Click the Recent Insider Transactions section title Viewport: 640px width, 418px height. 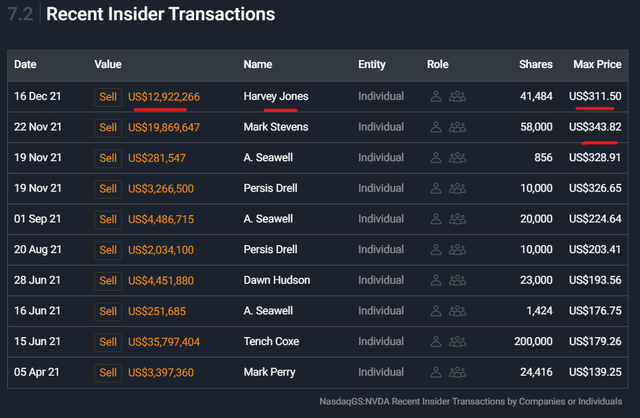[160, 15]
